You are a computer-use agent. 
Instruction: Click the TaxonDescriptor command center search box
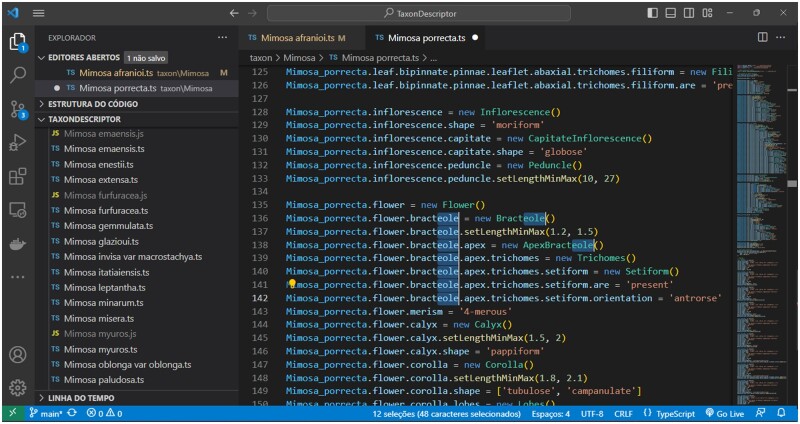[x=419, y=13]
